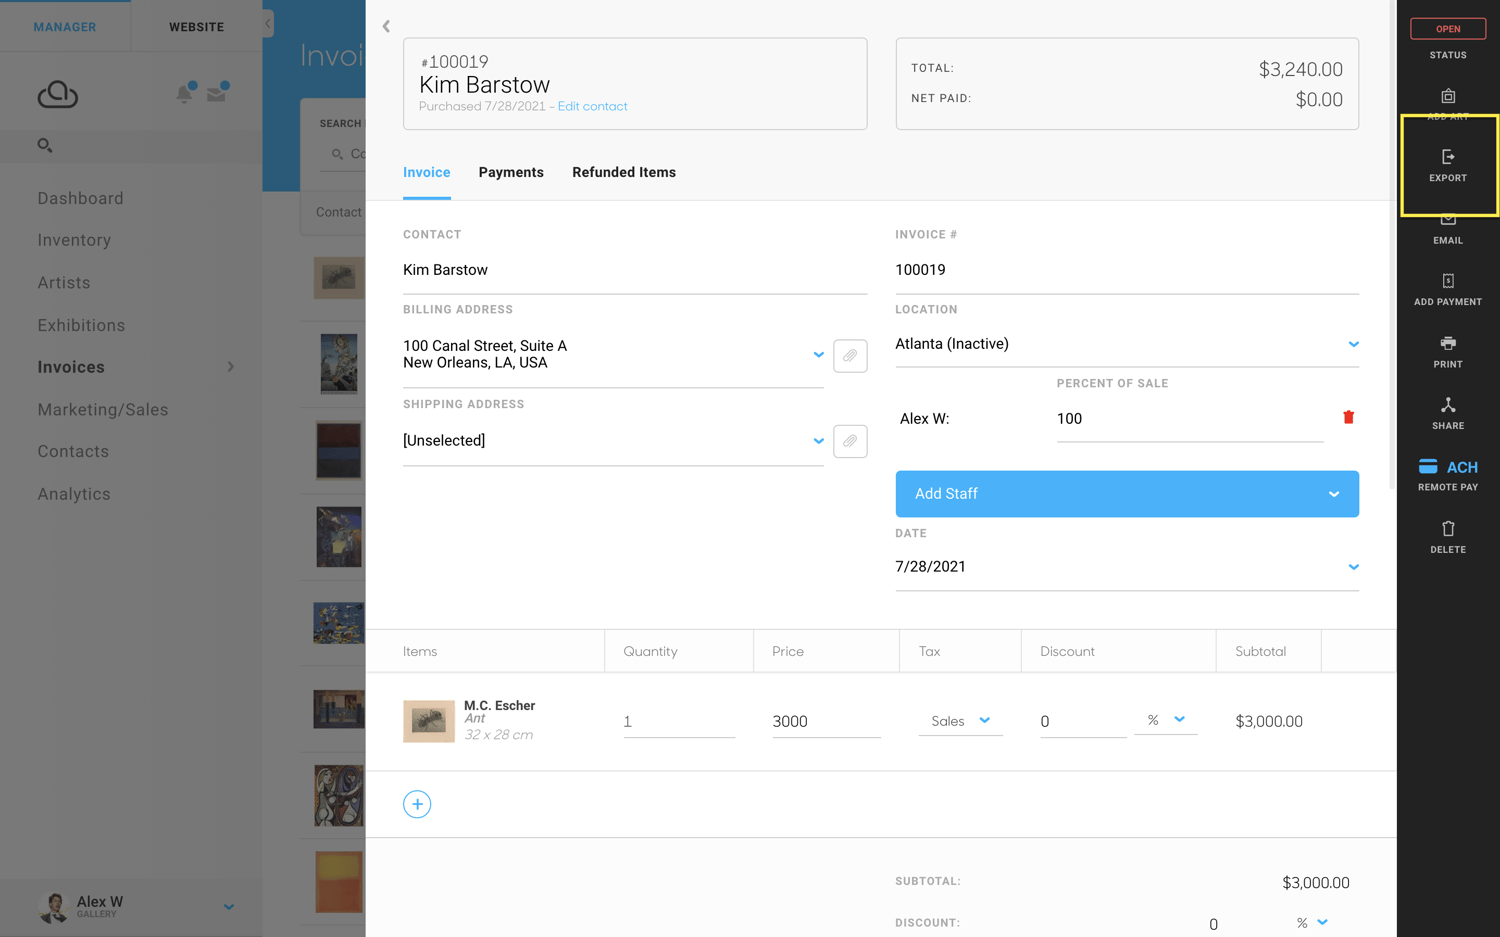
Task: Open the notifications bell
Action: coord(184,93)
